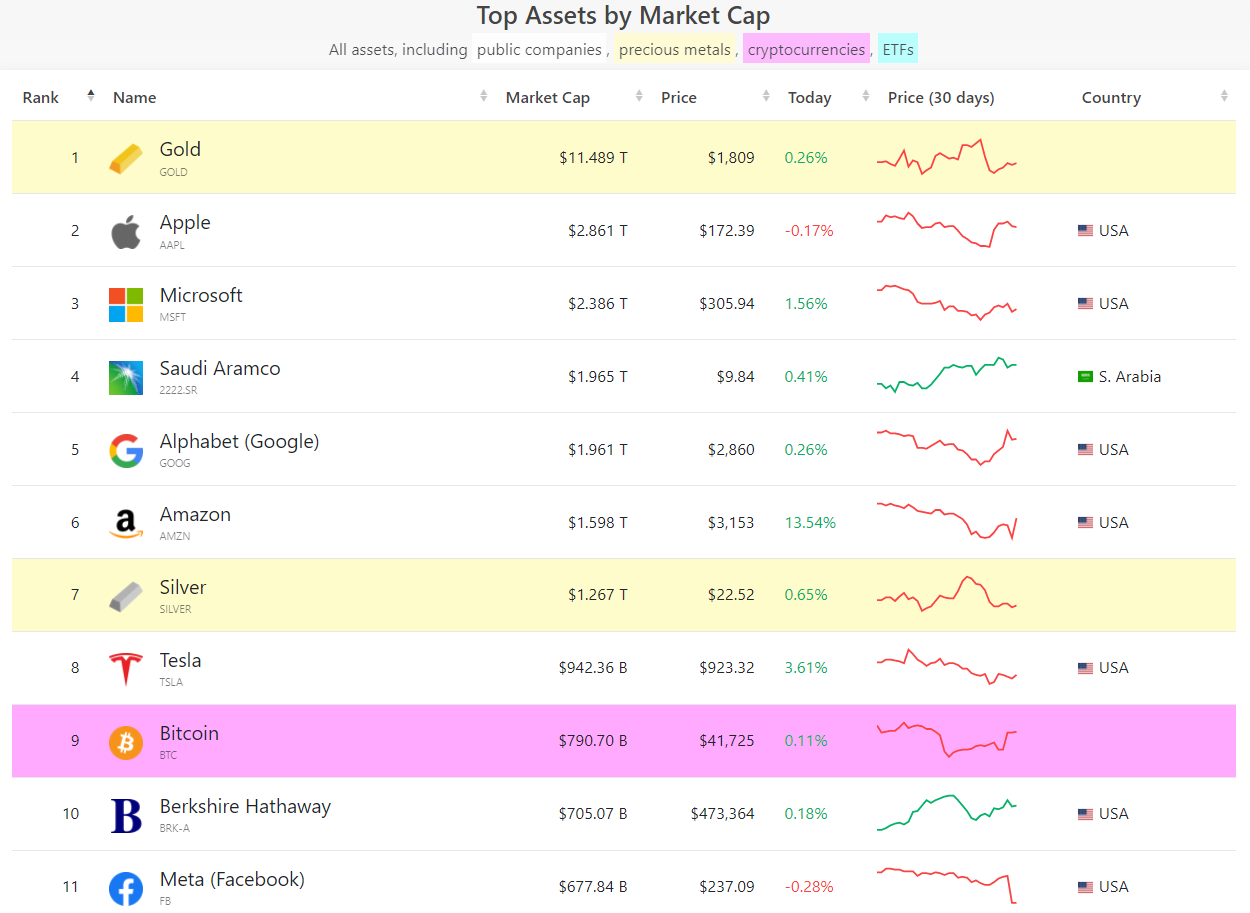Click the Apple logo icon

coord(126,232)
